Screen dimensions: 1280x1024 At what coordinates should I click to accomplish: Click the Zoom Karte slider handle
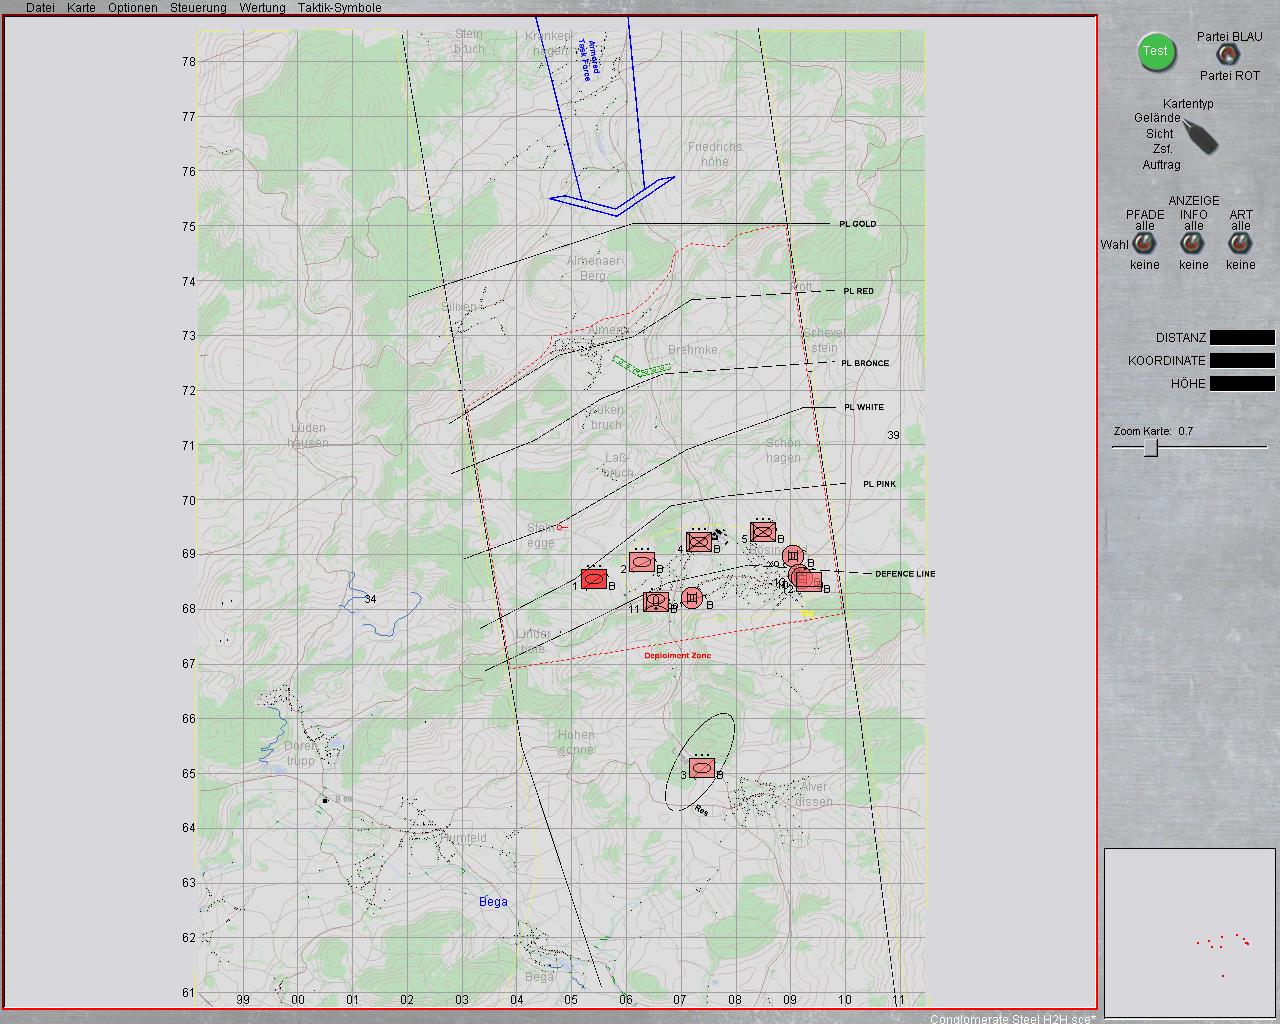[x=1151, y=448]
